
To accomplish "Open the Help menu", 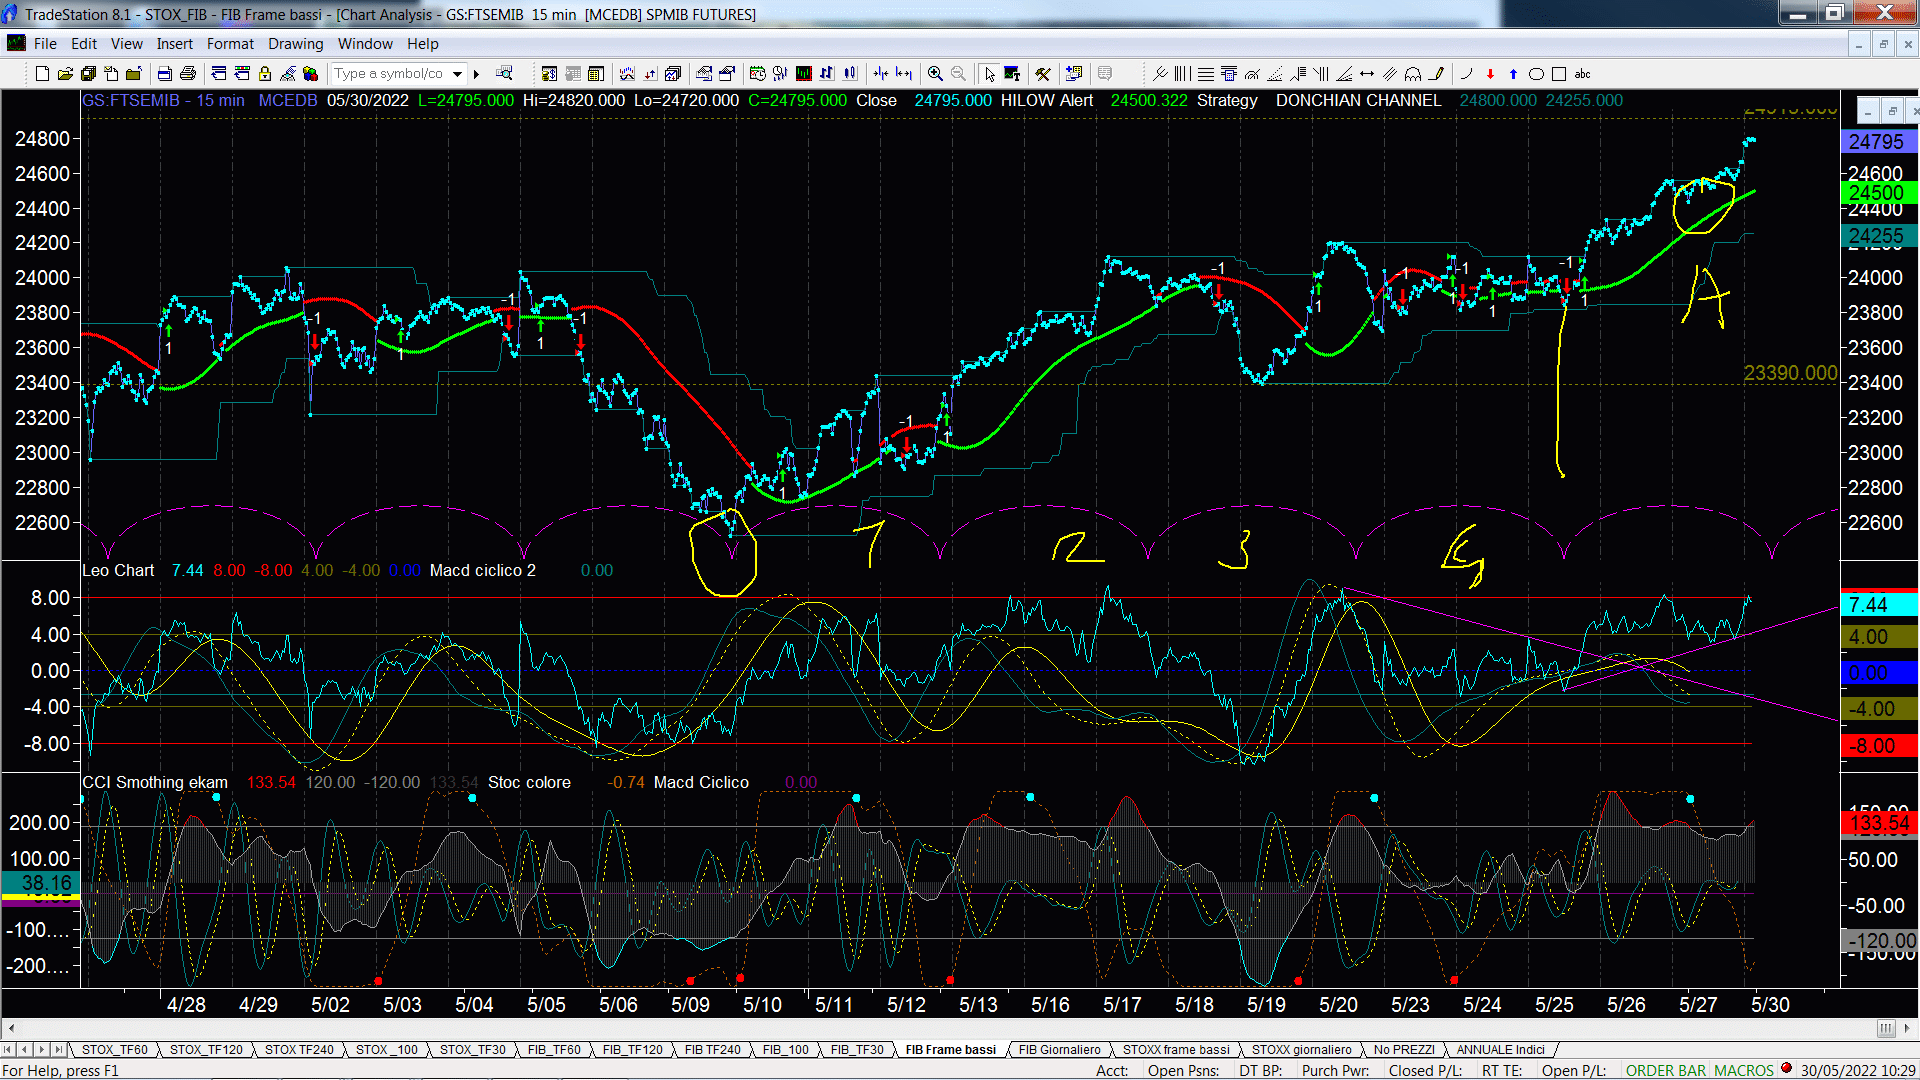I will pos(423,44).
